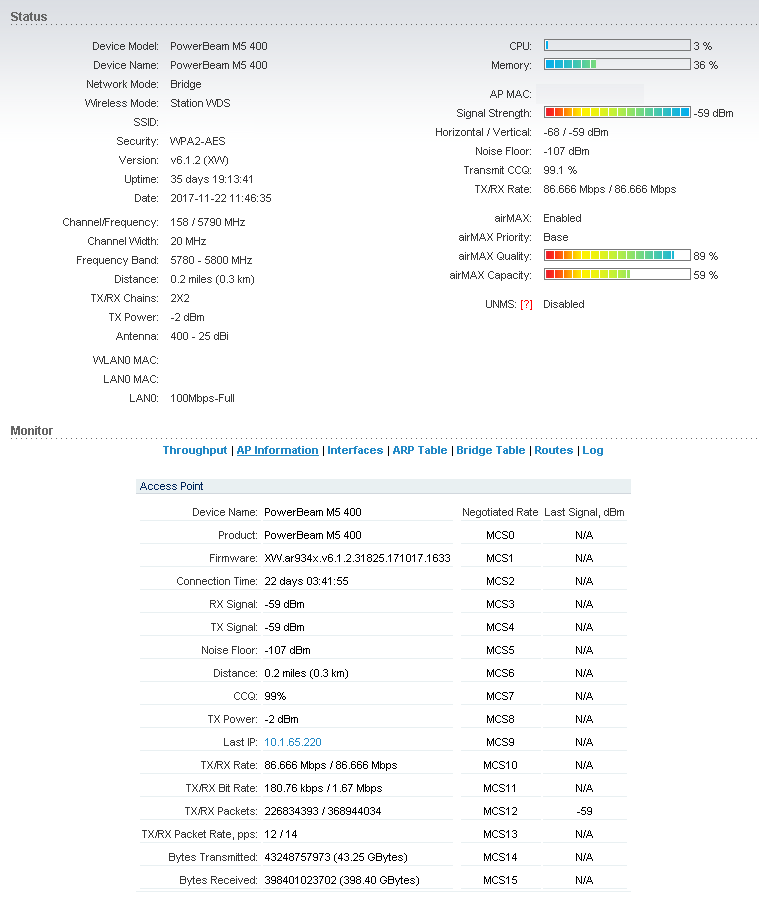Select the Access Point section header
Screen dimensions: 759x898
(383, 486)
